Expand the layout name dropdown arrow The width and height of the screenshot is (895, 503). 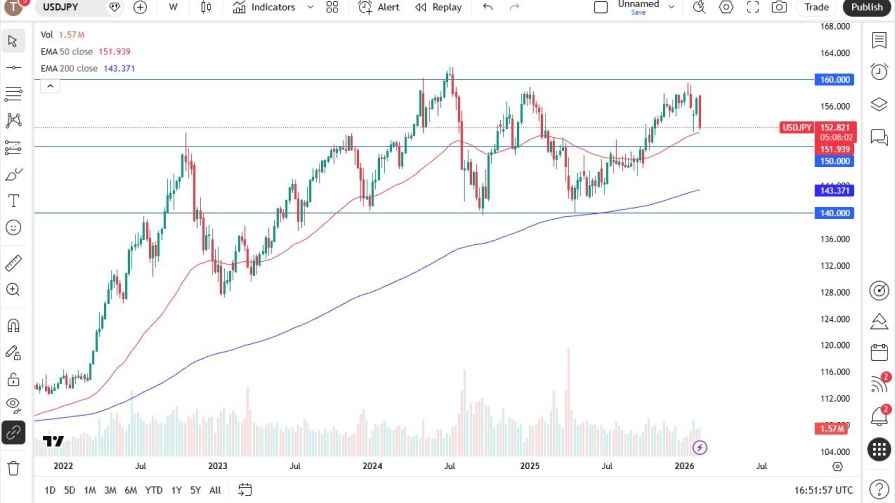[x=671, y=7]
